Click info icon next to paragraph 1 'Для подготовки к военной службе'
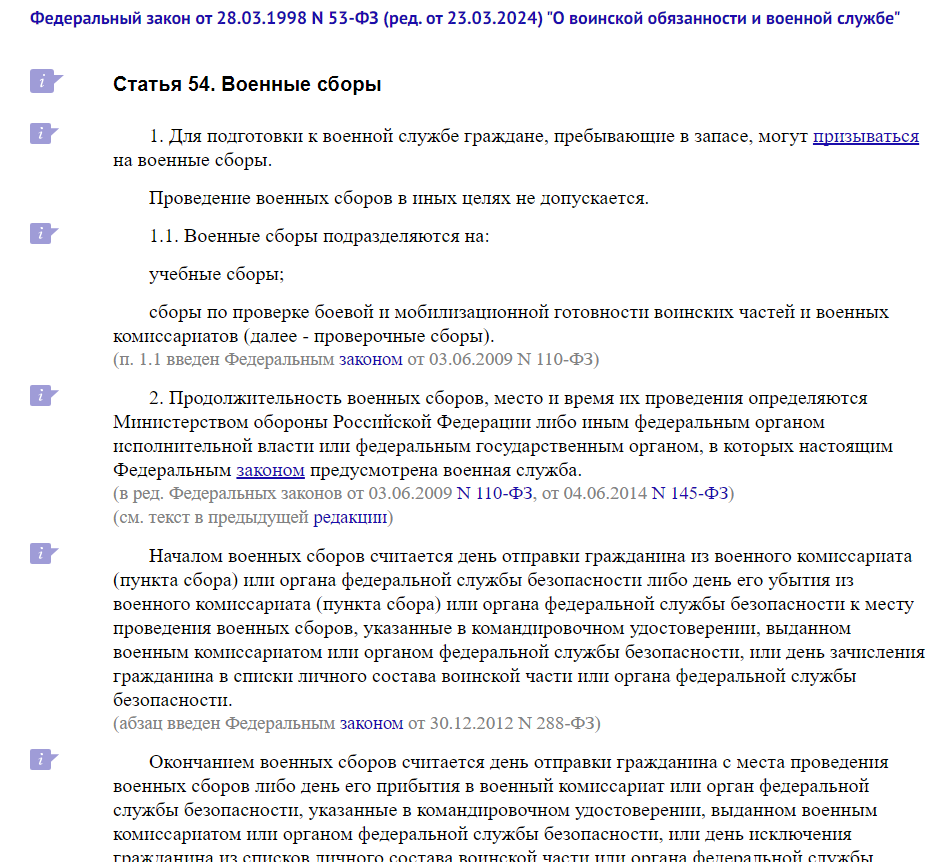Screen dimensions: 940x862 (44, 133)
